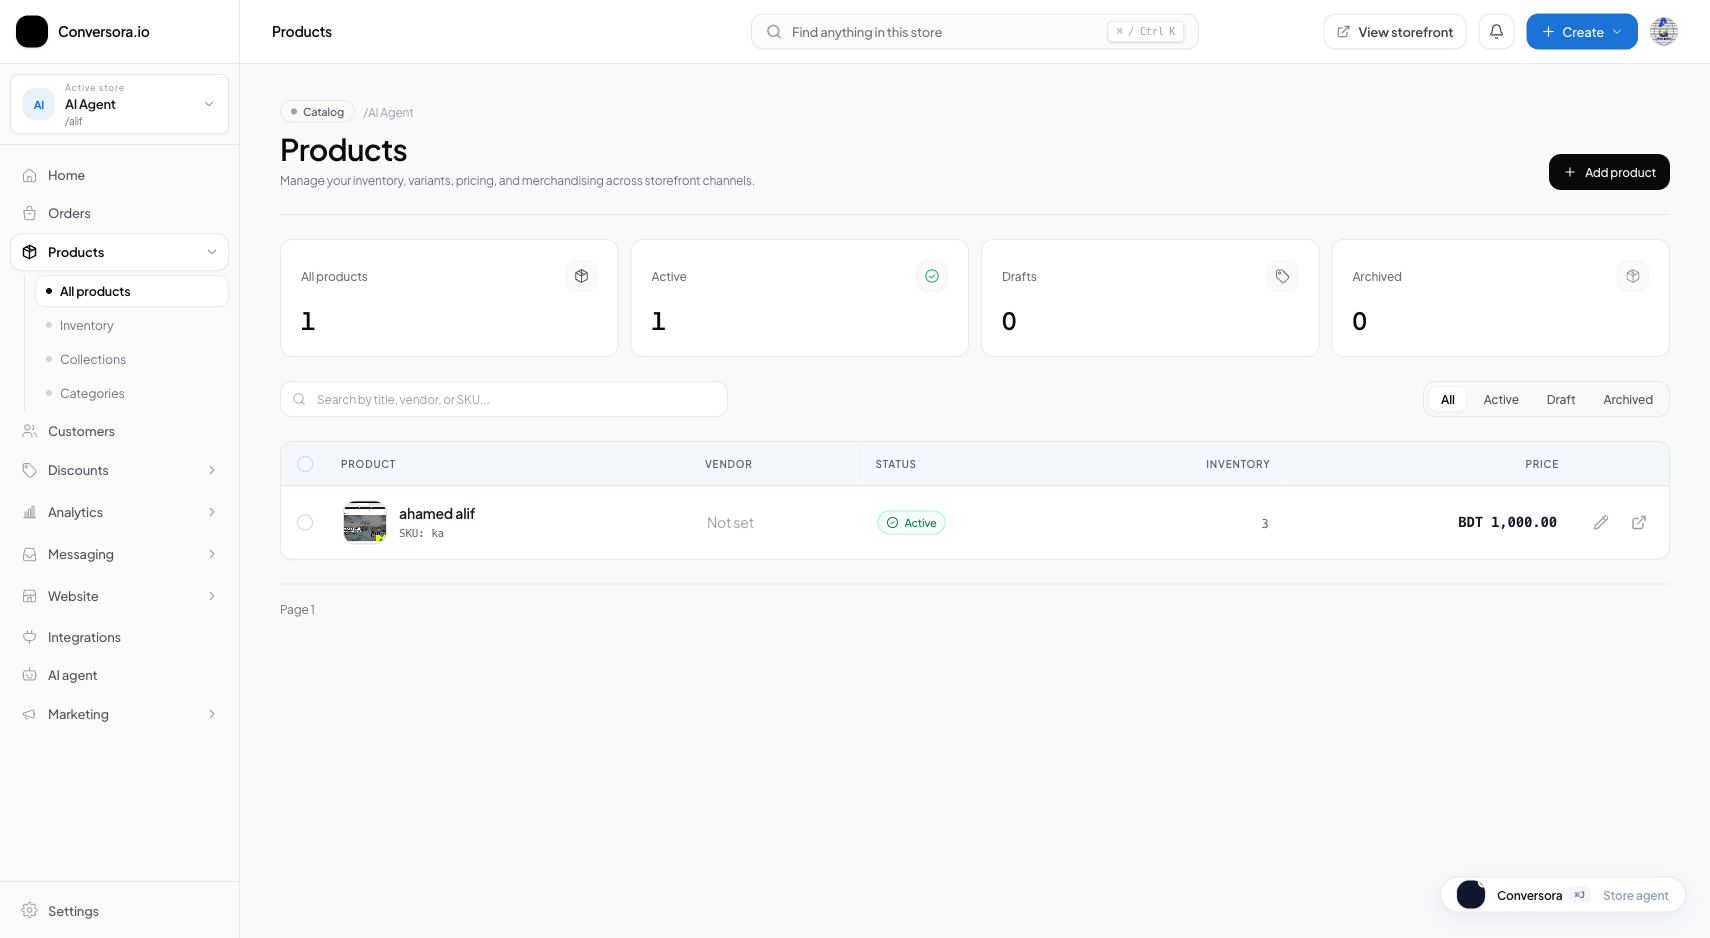Switch to the Draft filter tab
The height and width of the screenshot is (938, 1710).
[x=1561, y=399]
